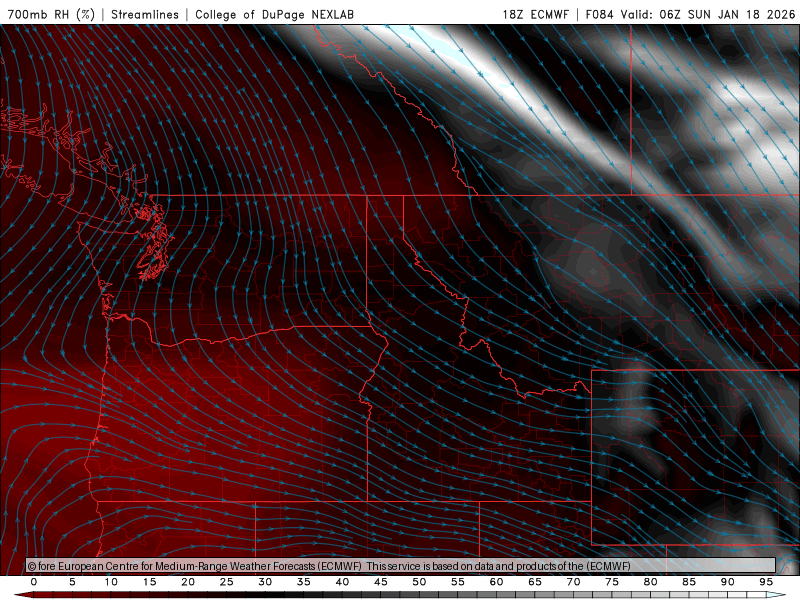Click the "0" label on the RH scale
Viewport: 800px width, 600px height.
34,582
